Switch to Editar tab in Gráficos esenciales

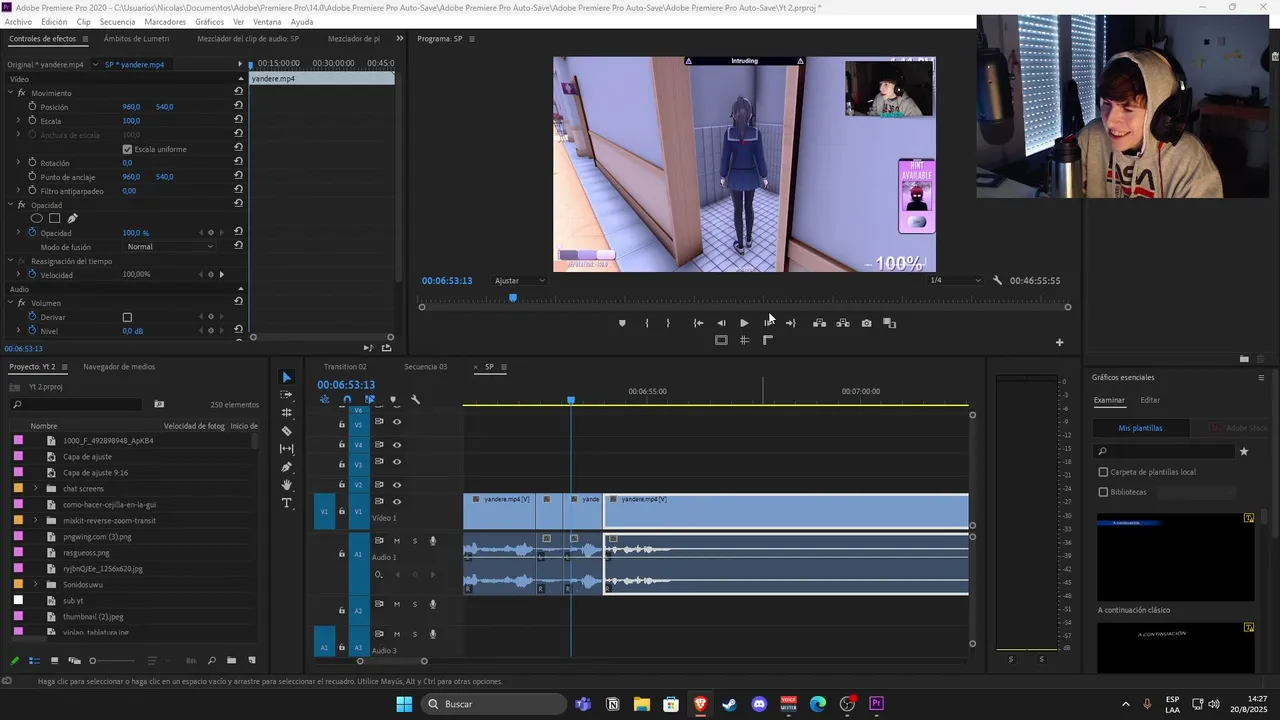click(x=1150, y=400)
